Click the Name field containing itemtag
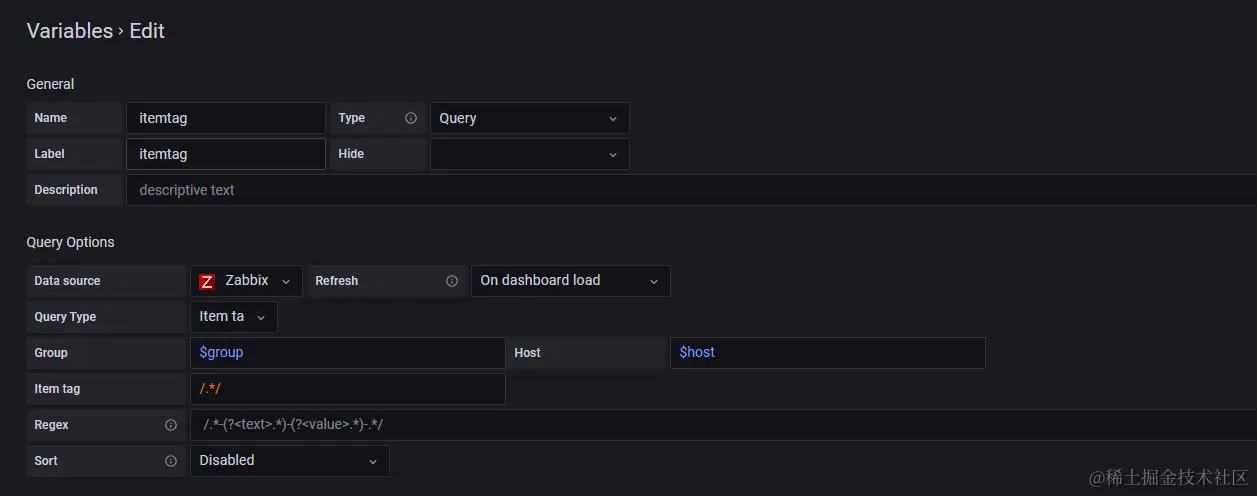Screen dimensions: 1257x496 pyautogui.click(x=225, y=118)
